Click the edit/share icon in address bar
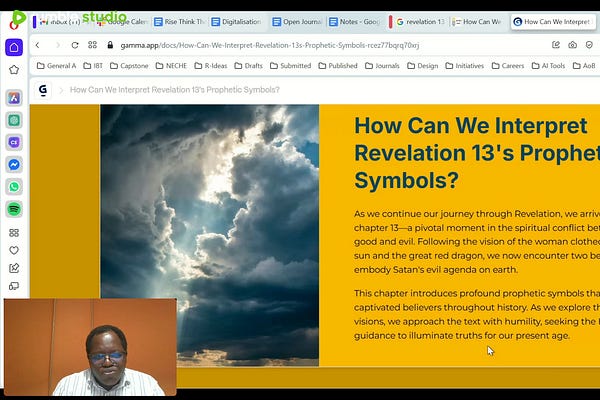Viewport: 600px width, 400px height. [x=556, y=45]
